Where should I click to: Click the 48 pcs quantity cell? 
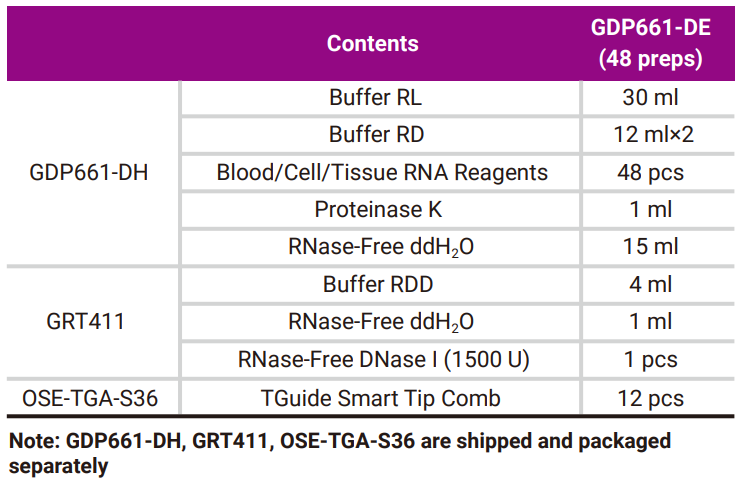point(650,172)
